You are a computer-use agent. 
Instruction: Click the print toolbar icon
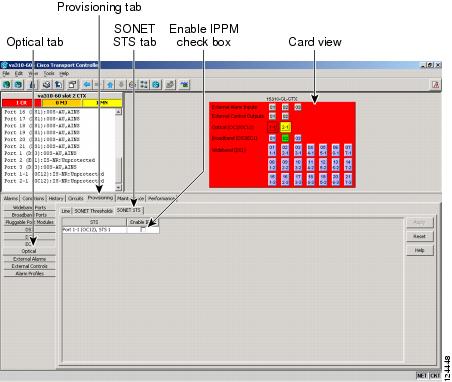pyautogui.click(x=47, y=85)
